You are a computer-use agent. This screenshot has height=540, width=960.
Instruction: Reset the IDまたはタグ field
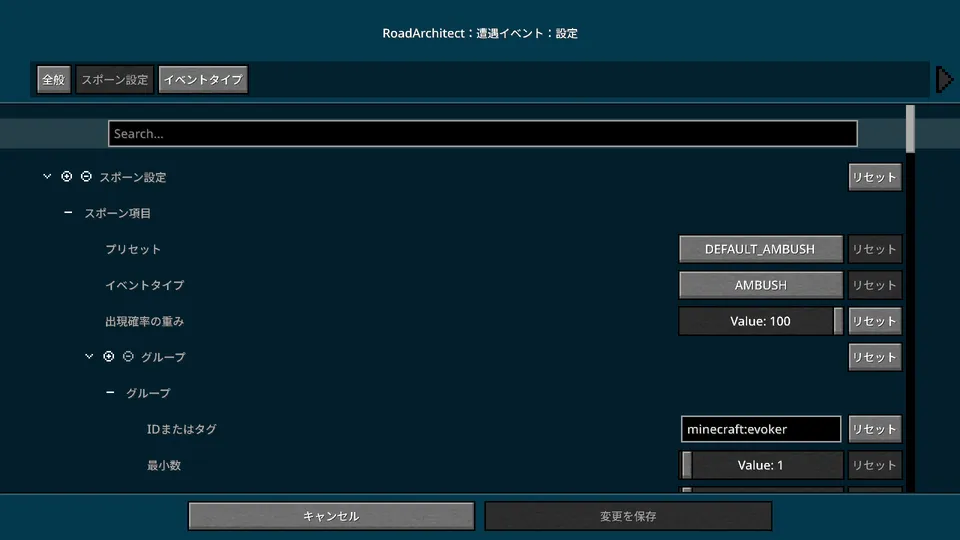click(x=874, y=429)
